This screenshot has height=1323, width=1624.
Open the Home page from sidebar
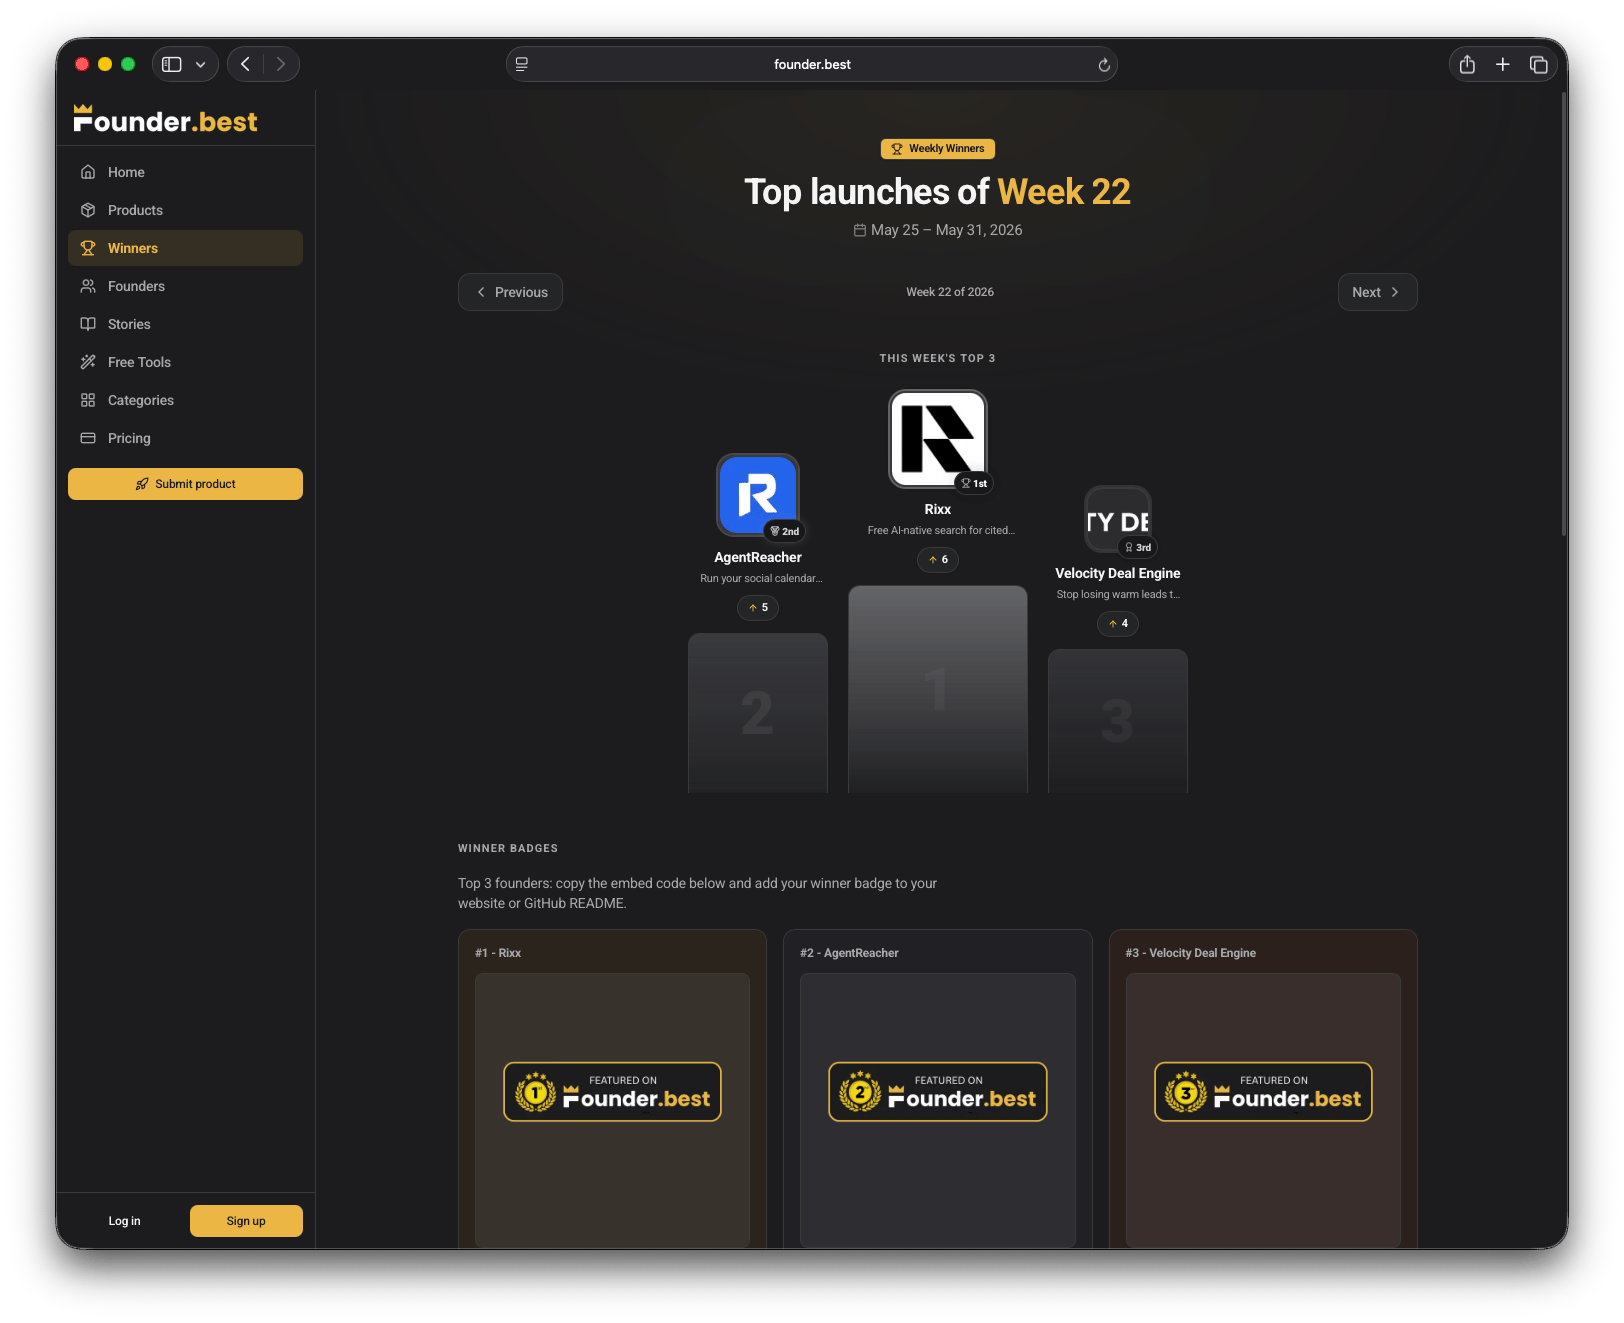click(185, 172)
